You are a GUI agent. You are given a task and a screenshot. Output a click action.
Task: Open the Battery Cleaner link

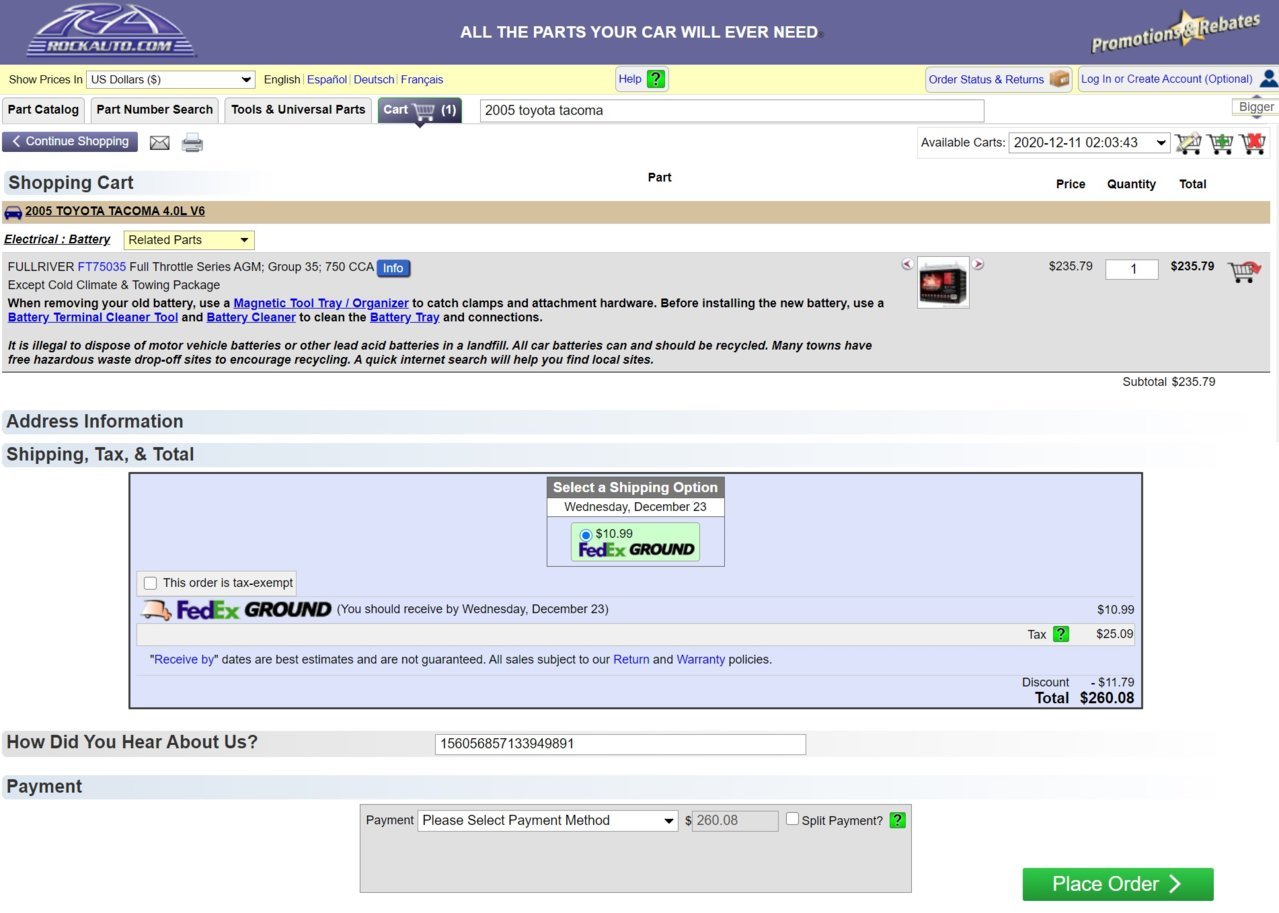[251, 317]
